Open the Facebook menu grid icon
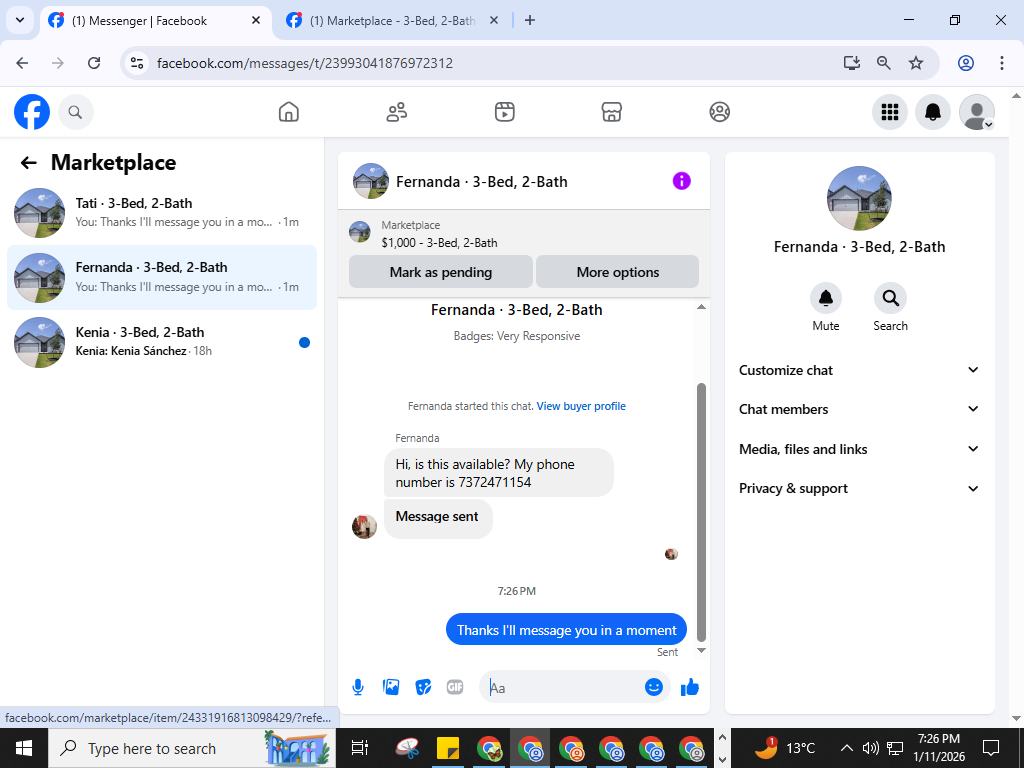Viewport: 1024px width, 768px height. click(889, 112)
